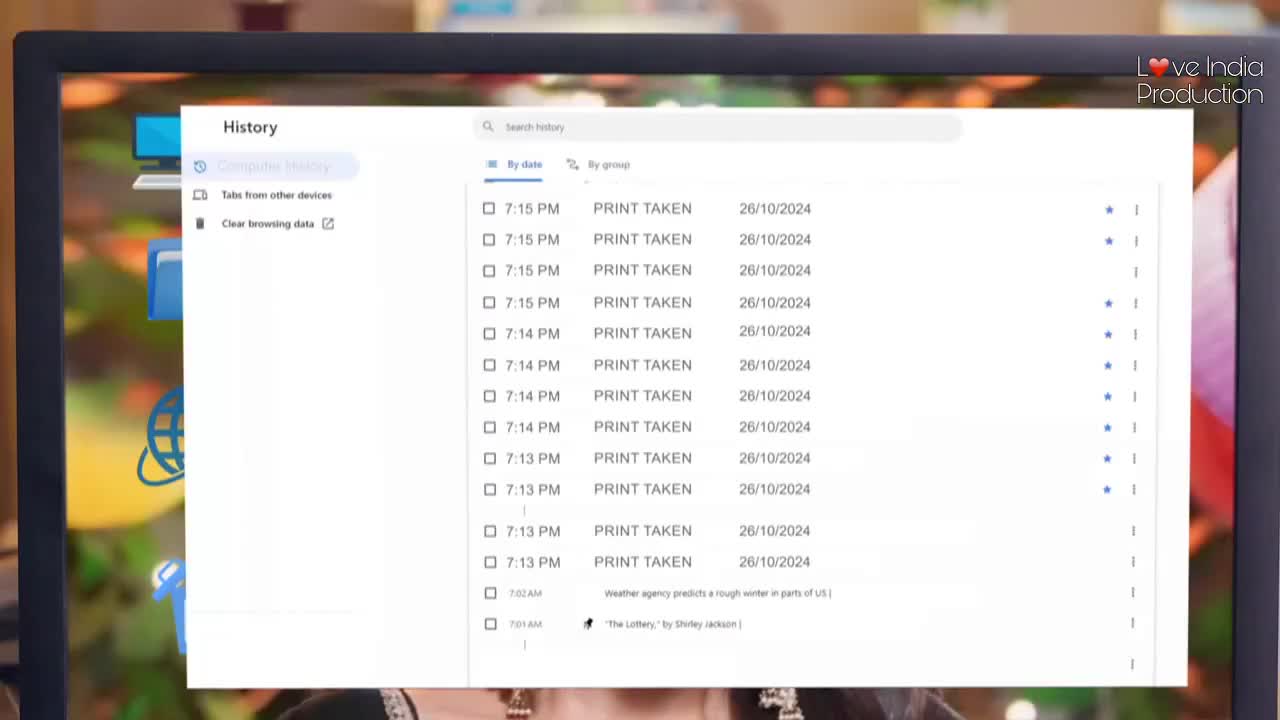
Task: Click into the Search history field
Action: pyautogui.click(x=720, y=127)
